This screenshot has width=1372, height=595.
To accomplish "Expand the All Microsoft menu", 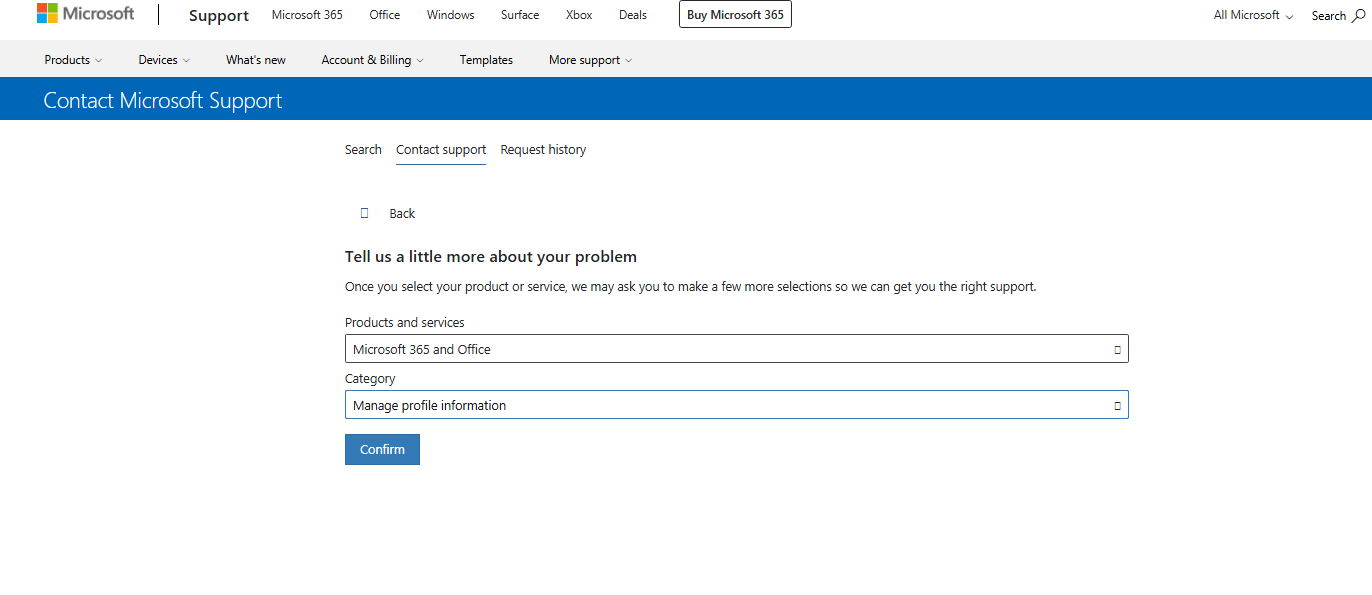I will point(1253,15).
